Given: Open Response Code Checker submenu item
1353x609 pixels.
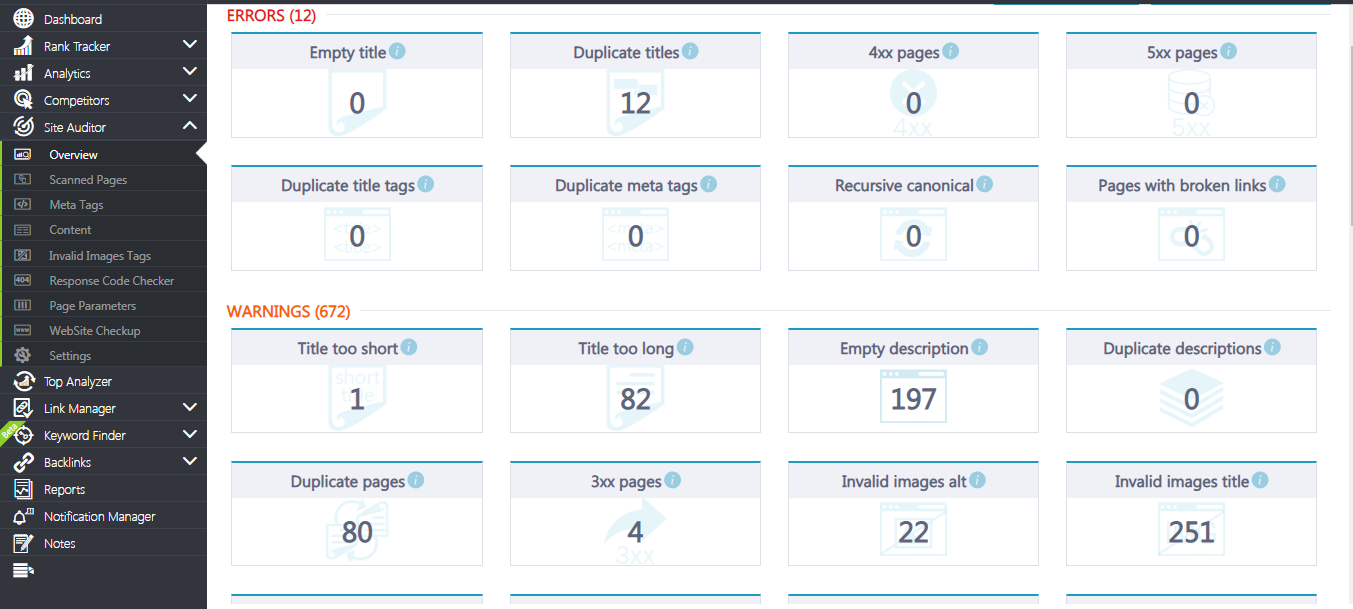Looking at the screenshot, I should pos(103,280).
